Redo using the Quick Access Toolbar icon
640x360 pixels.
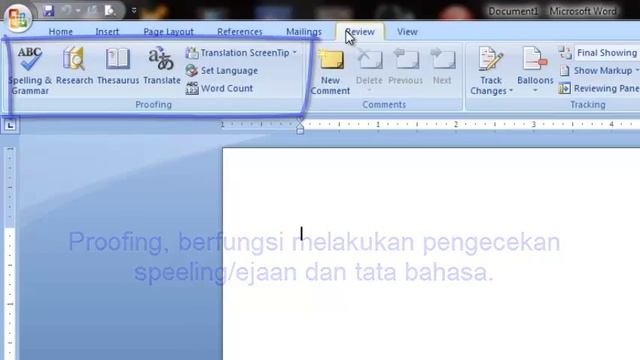[x=92, y=11]
